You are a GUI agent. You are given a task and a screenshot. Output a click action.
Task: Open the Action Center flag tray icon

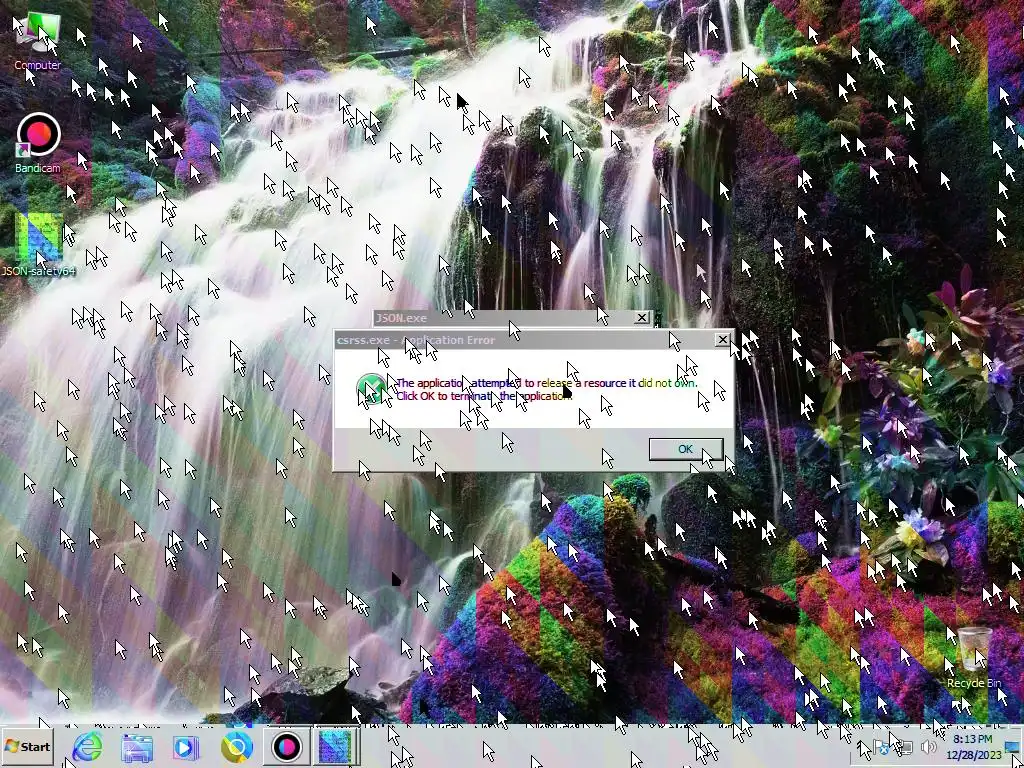[x=881, y=746]
